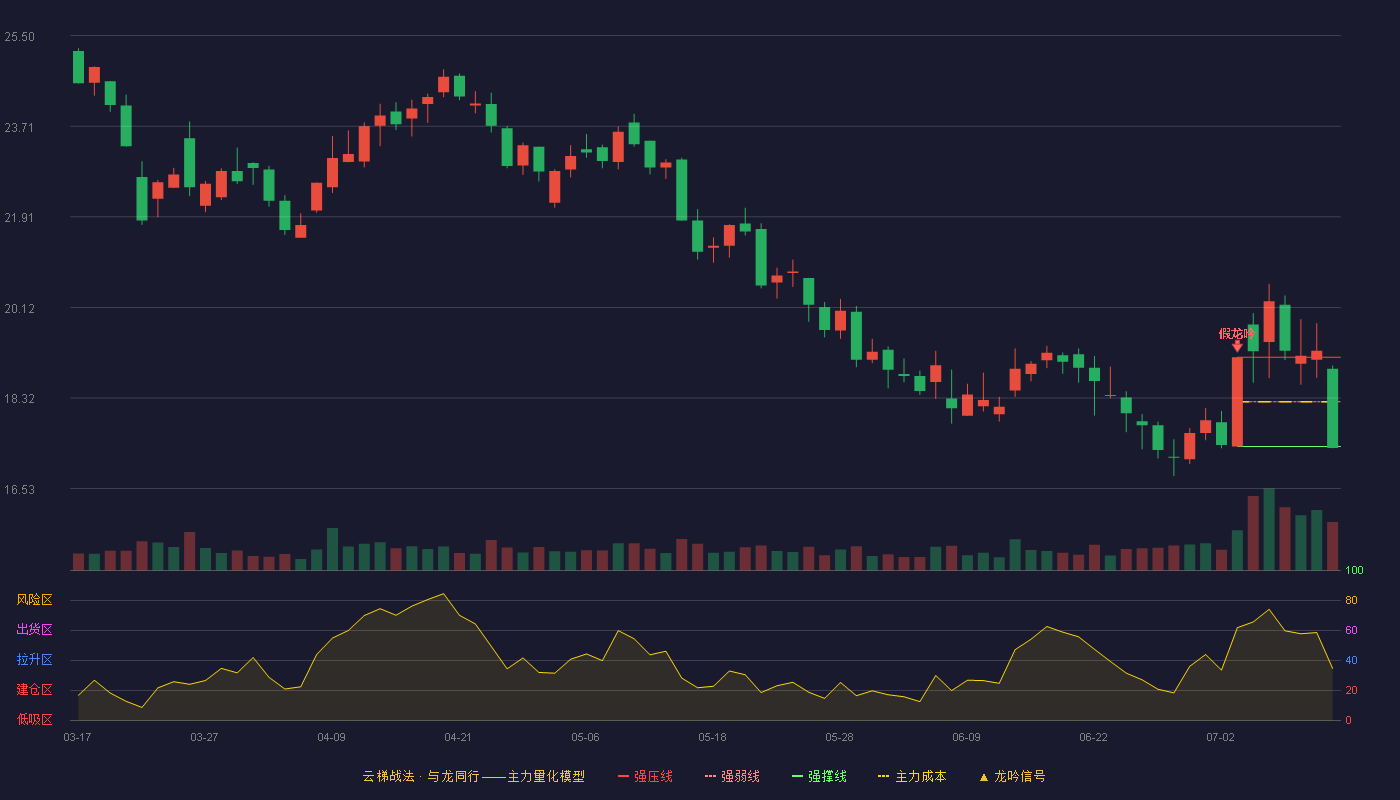1400x800 pixels.
Task: Click the 04-09 date label
Action: pyautogui.click(x=331, y=737)
